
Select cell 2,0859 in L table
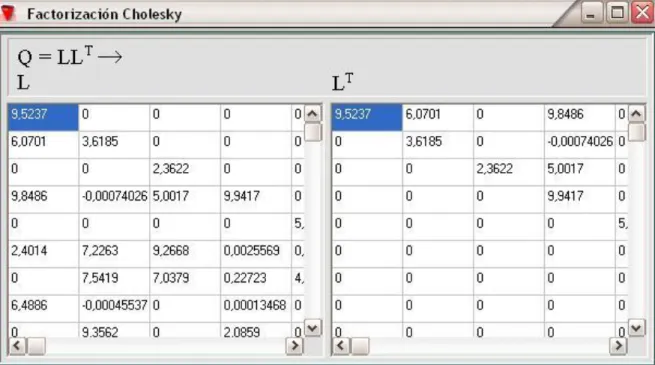pos(256,330)
